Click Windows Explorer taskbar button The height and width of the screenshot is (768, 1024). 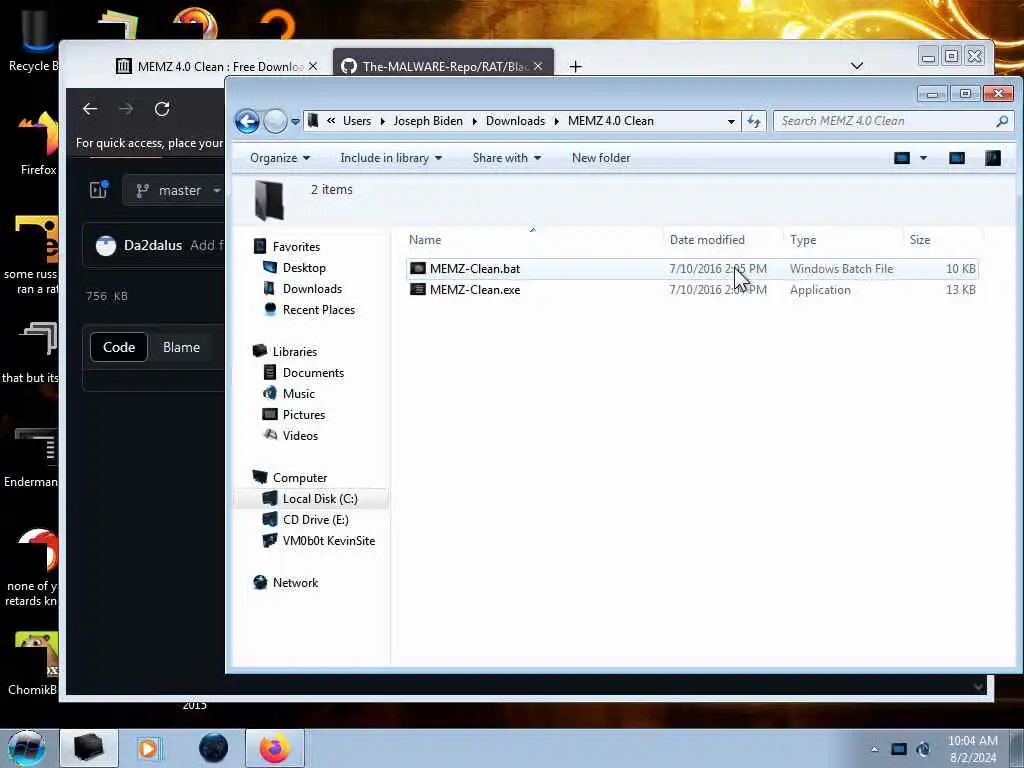(x=89, y=748)
